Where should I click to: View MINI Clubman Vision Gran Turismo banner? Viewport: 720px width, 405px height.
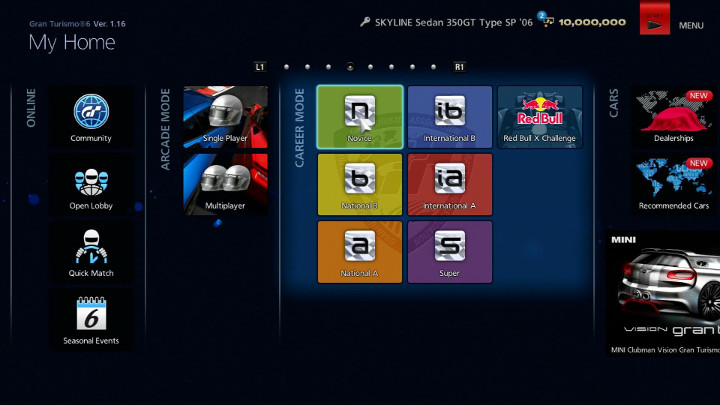664,293
